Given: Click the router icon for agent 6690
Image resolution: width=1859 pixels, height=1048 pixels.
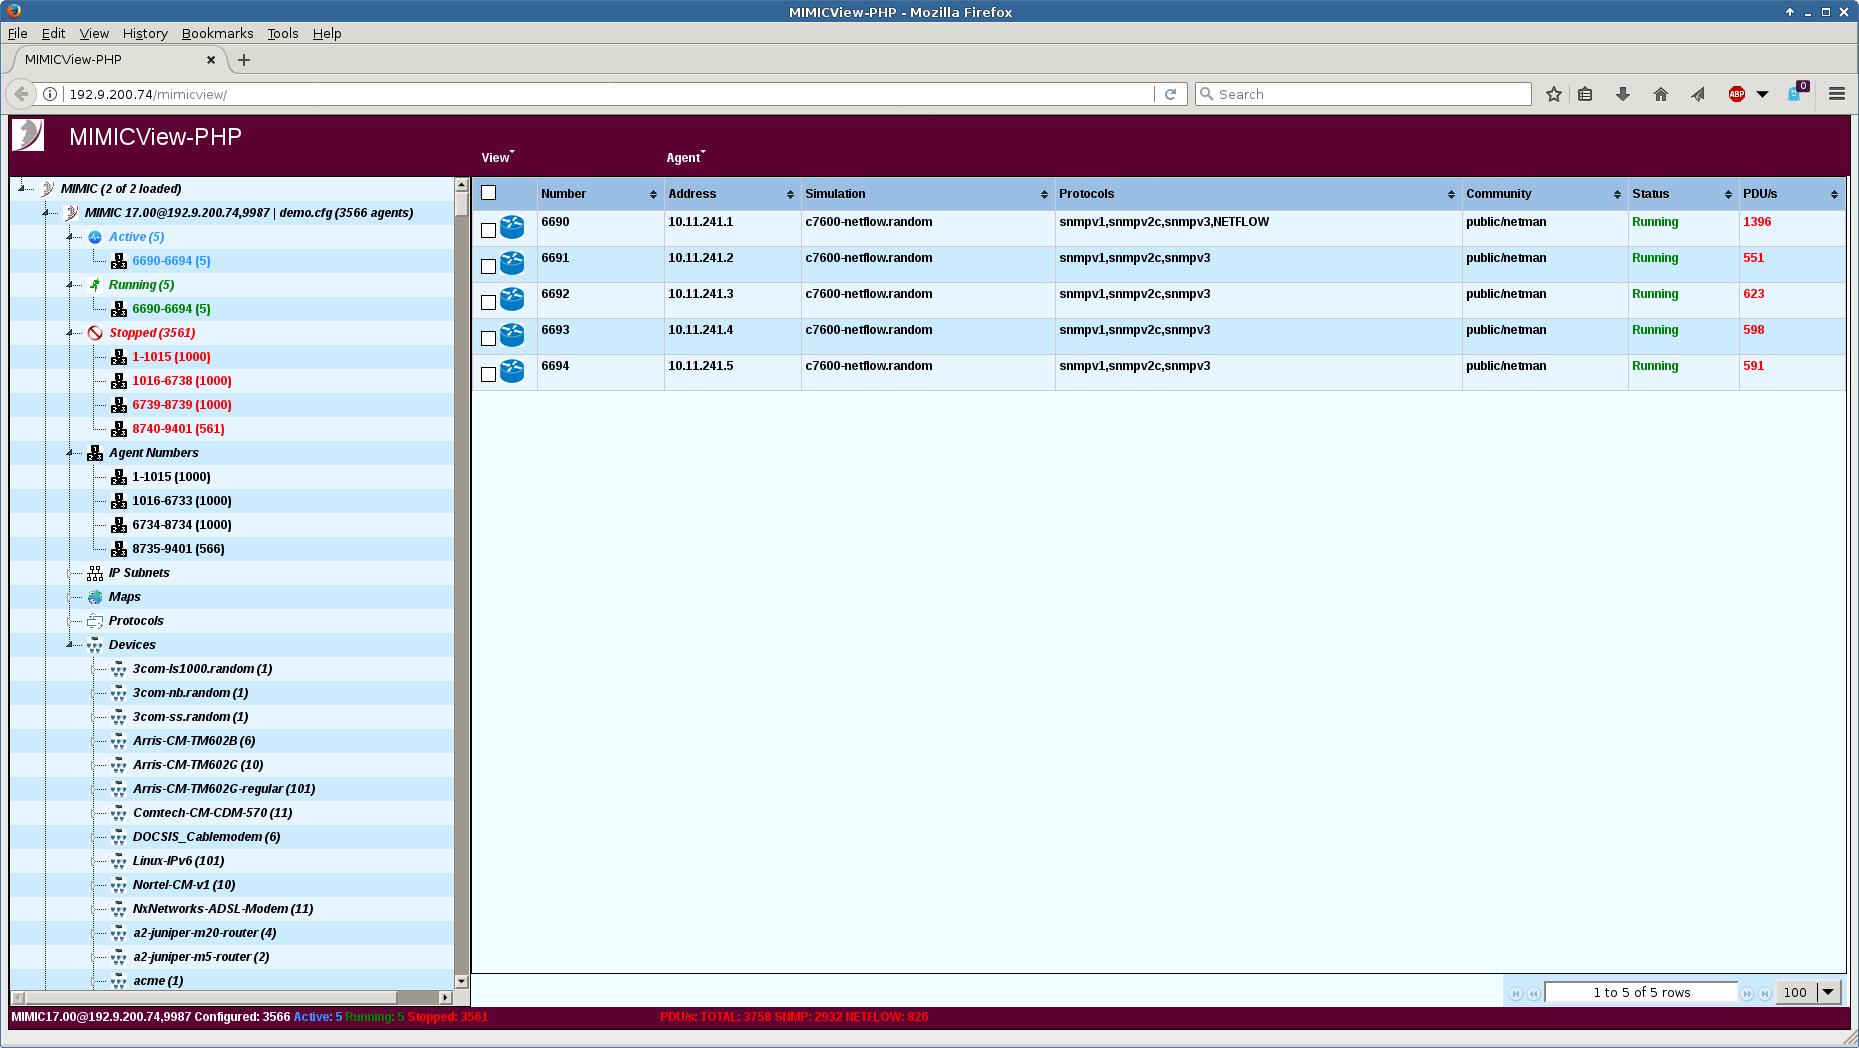Looking at the screenshot, I should pos(512,227).
